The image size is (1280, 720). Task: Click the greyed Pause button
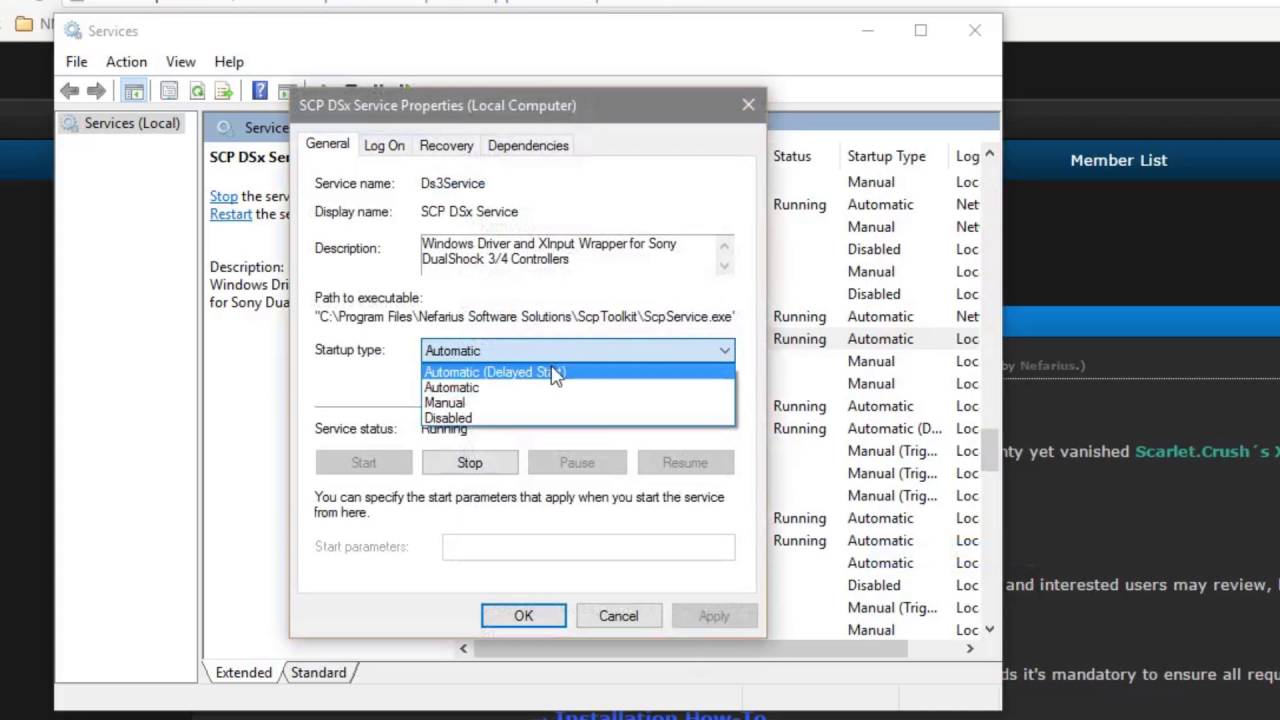(577, 463)
